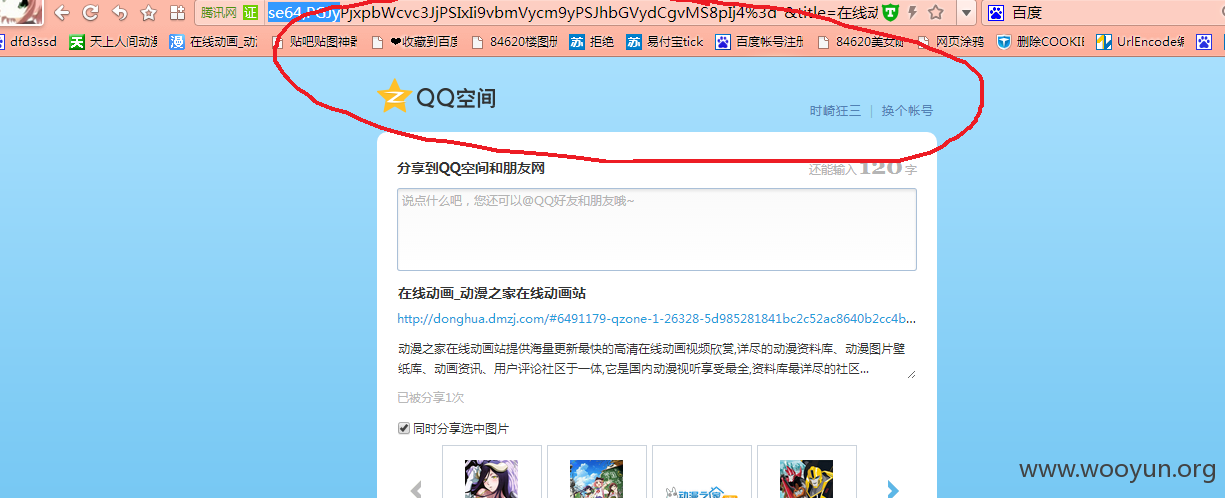Click the 时崎狂三 account name
1225x498 pixels.
coord(835,111)
